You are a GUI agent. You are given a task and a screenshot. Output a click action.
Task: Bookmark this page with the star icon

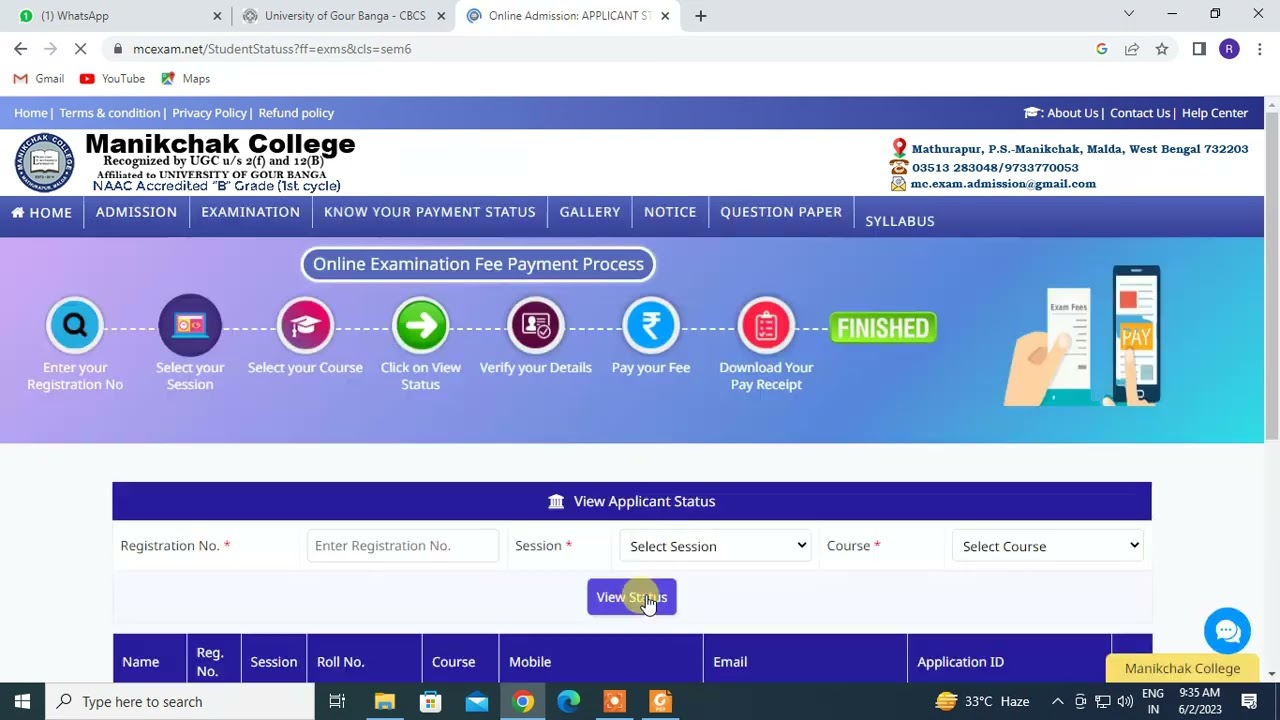[1162, 49]
